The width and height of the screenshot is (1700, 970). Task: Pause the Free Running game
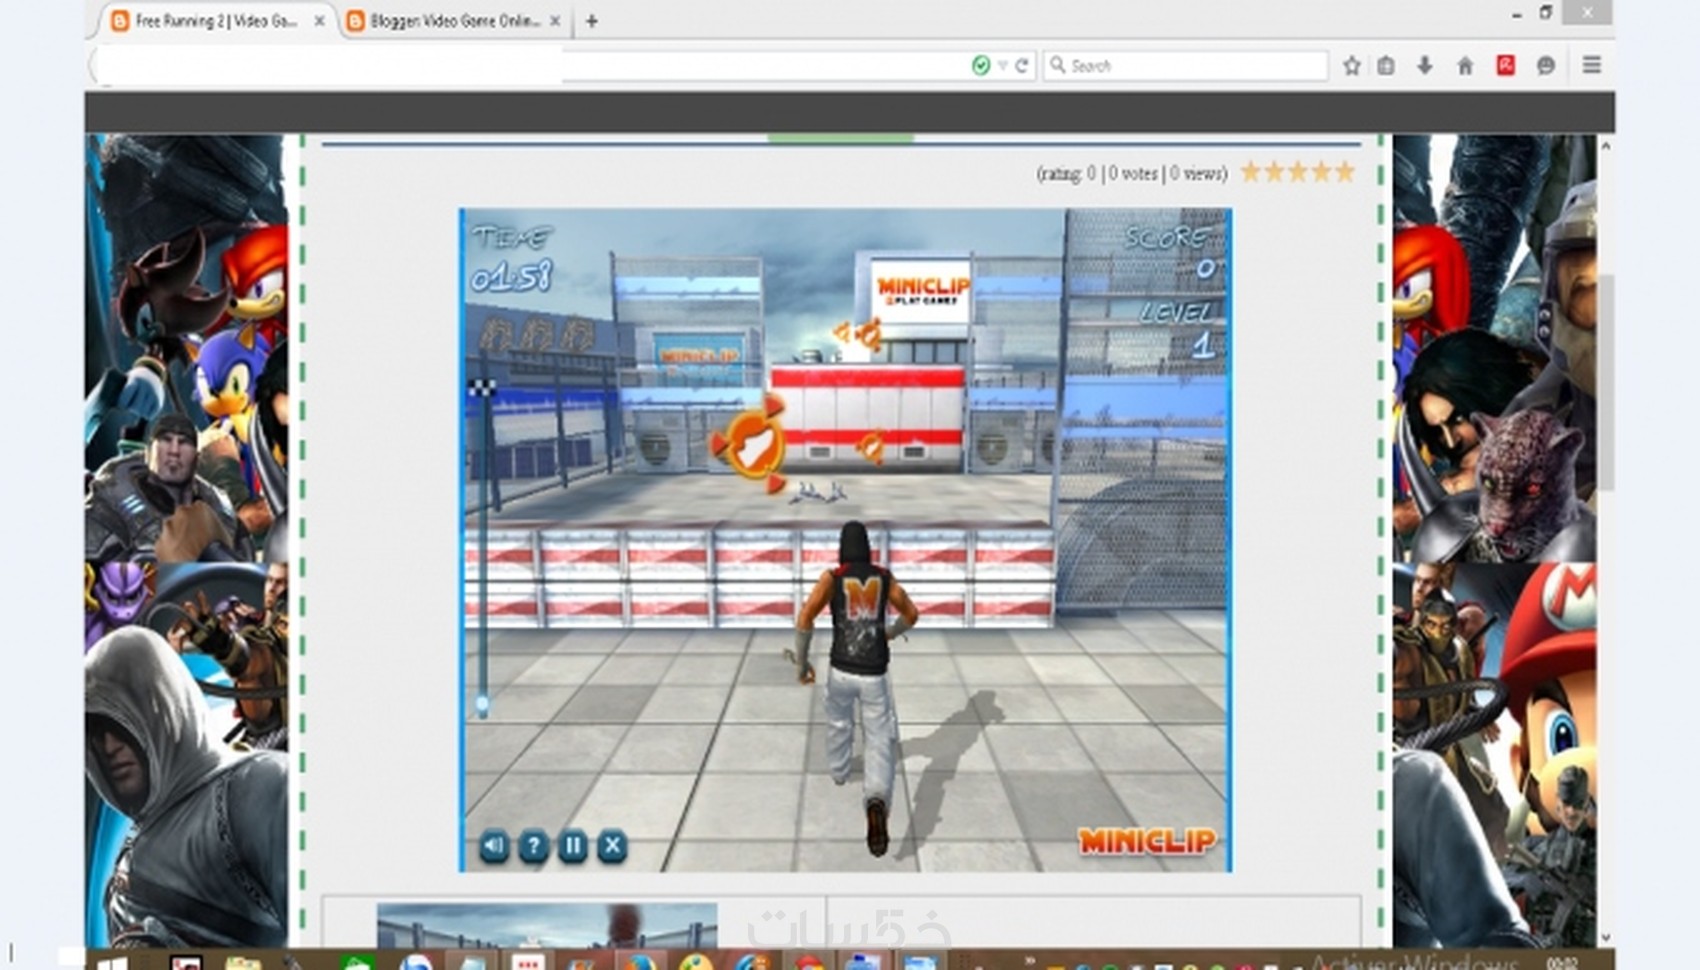tap(573, 846)
